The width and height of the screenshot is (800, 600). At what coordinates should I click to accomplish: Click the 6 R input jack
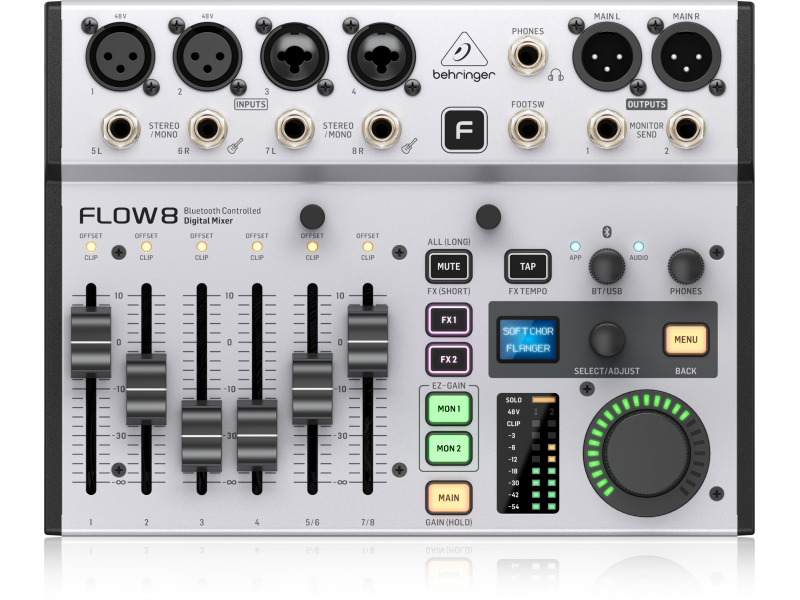coord(208,129)
